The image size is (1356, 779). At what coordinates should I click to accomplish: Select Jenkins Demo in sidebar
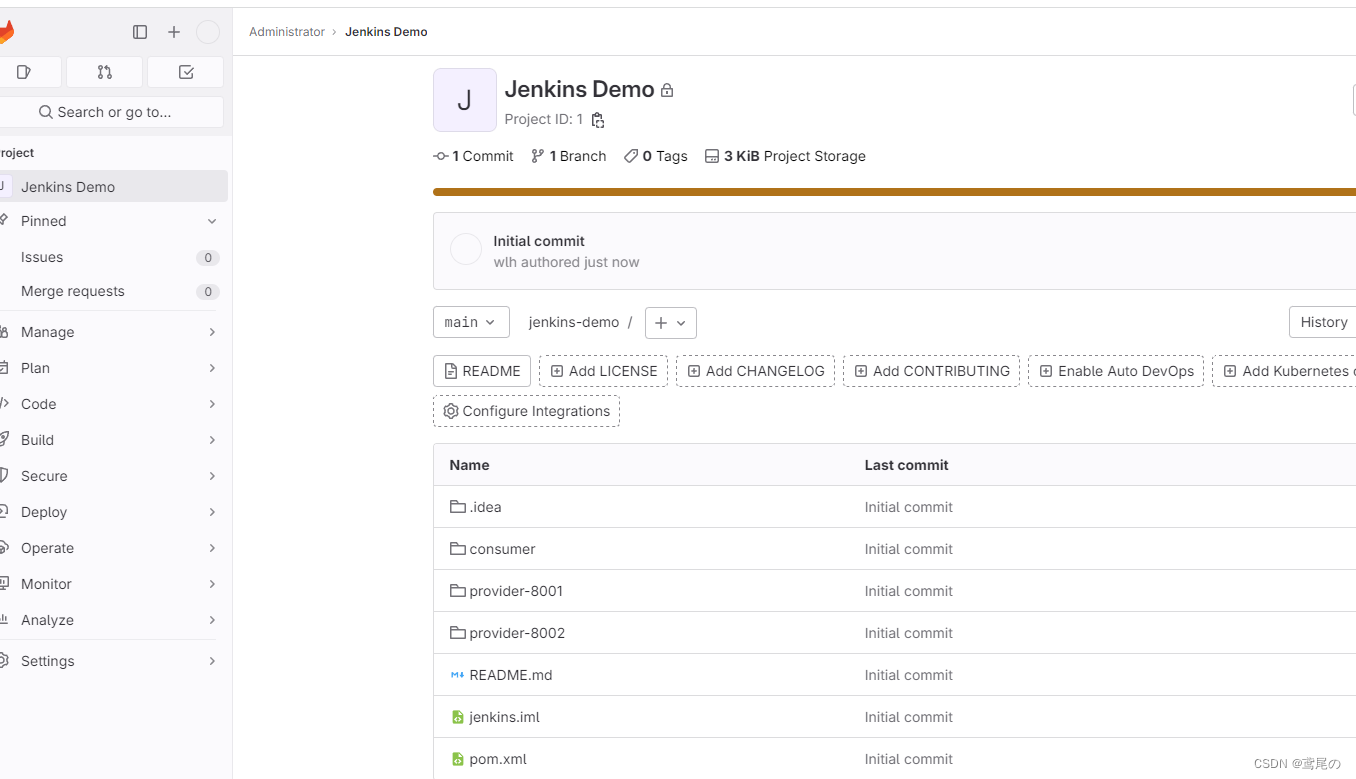(x=114, y=186)
